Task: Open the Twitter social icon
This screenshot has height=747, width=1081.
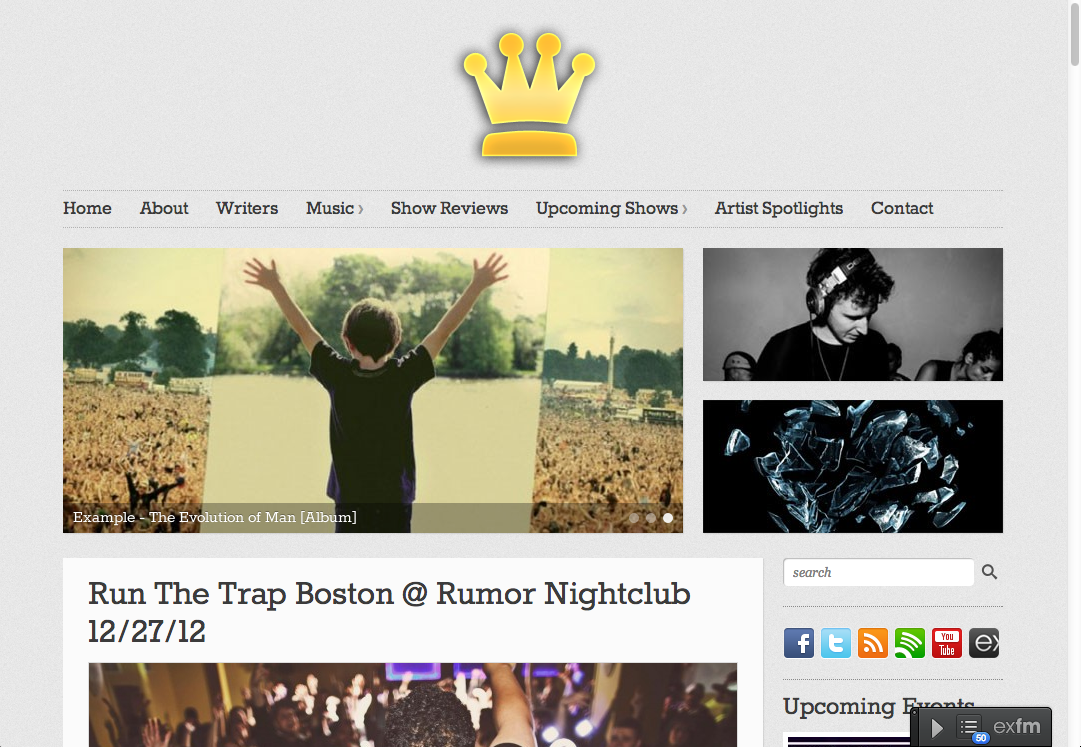Action: click(836, 643)
